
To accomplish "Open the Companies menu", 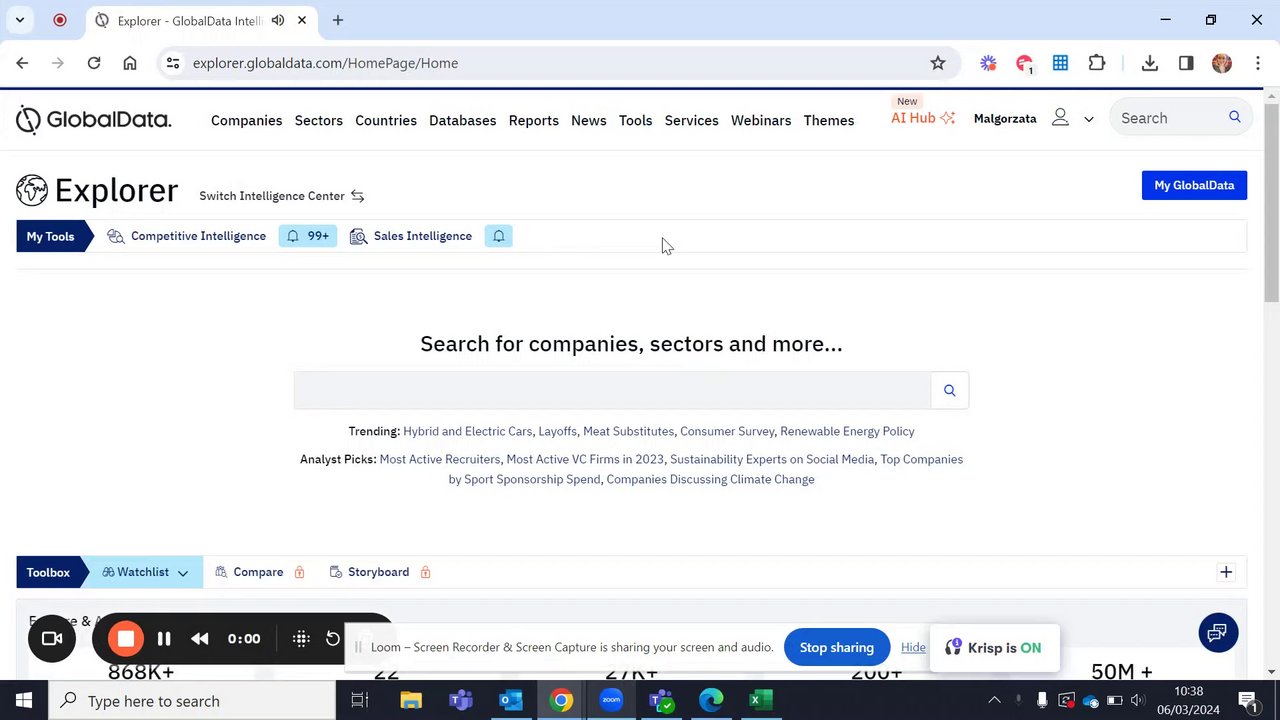I will (247, 120).
